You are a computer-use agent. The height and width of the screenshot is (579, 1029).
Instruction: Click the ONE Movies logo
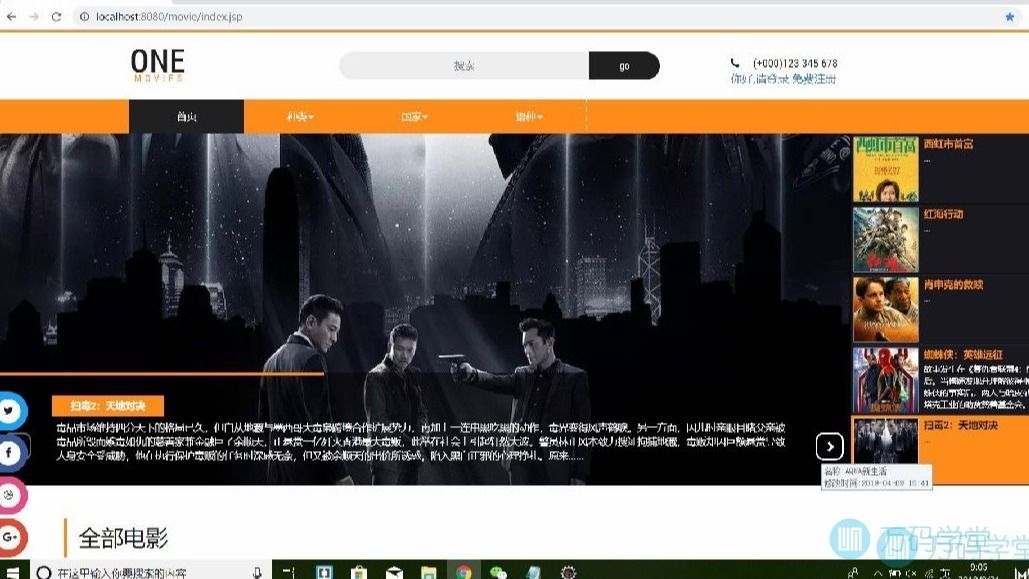[158, 65]
